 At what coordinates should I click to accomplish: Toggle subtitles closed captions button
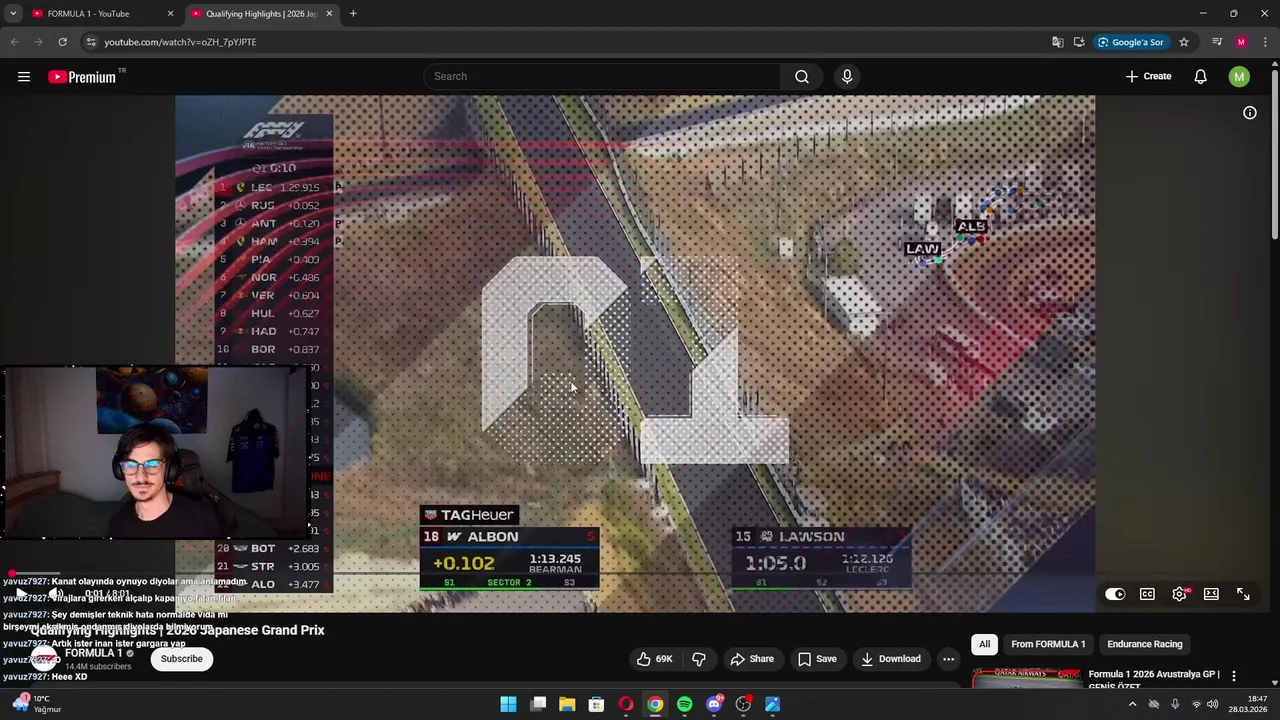pos(1147,594)
